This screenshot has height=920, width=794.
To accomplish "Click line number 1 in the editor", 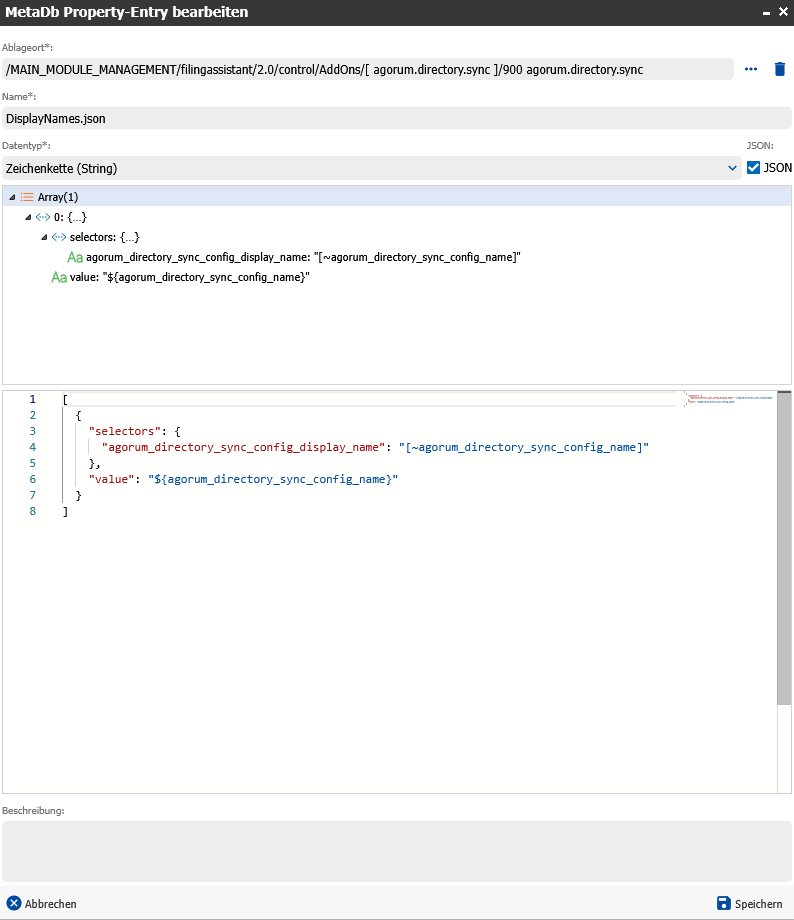I will pyautogui.click(x=32, y=399).
